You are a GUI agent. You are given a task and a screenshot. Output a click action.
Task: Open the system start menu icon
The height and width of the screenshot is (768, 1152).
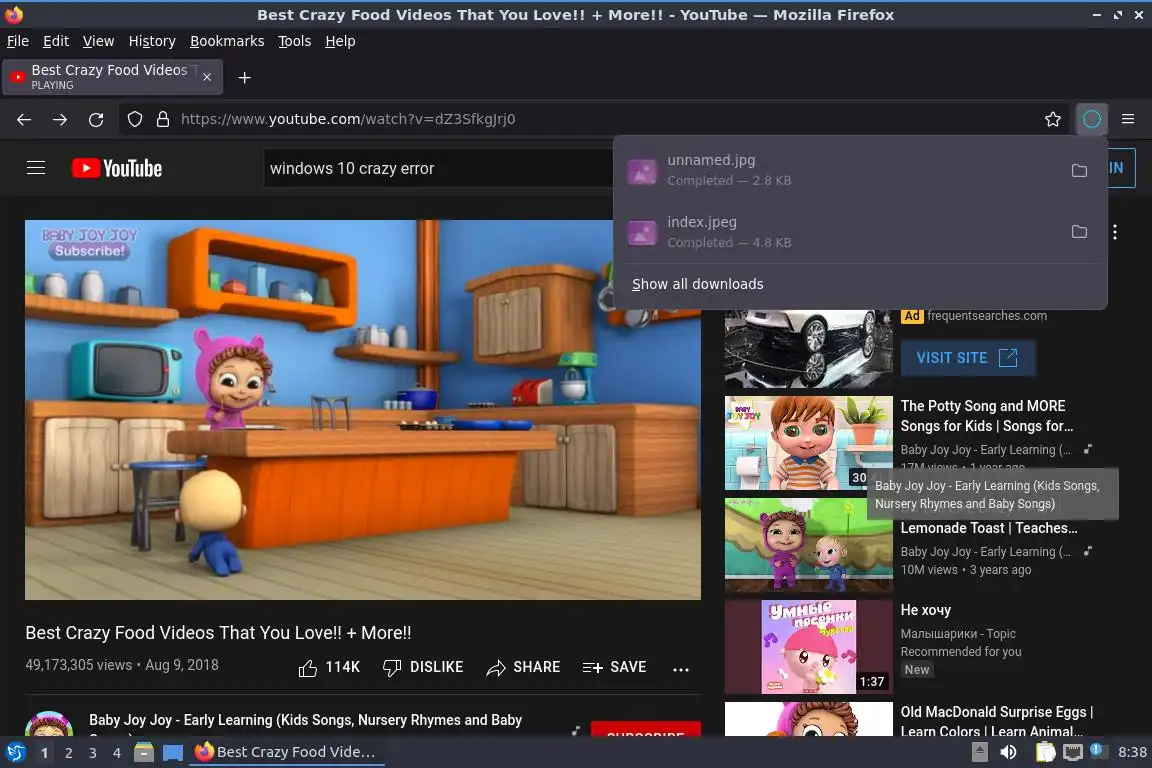point(15,752)
